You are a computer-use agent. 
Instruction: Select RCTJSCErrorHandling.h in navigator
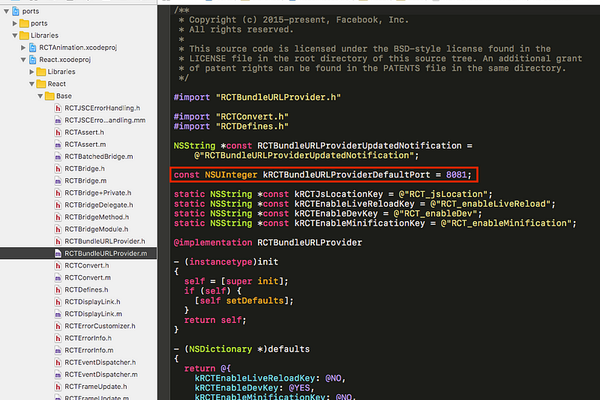[102, 108]
